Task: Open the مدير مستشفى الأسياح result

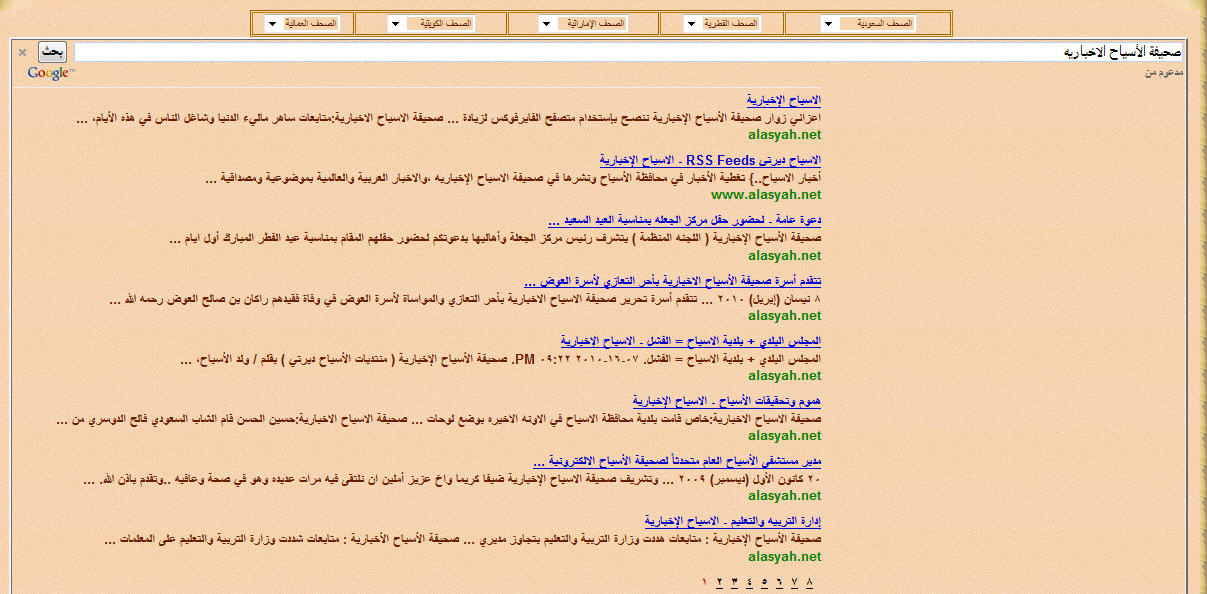Action: coord(677,461)
